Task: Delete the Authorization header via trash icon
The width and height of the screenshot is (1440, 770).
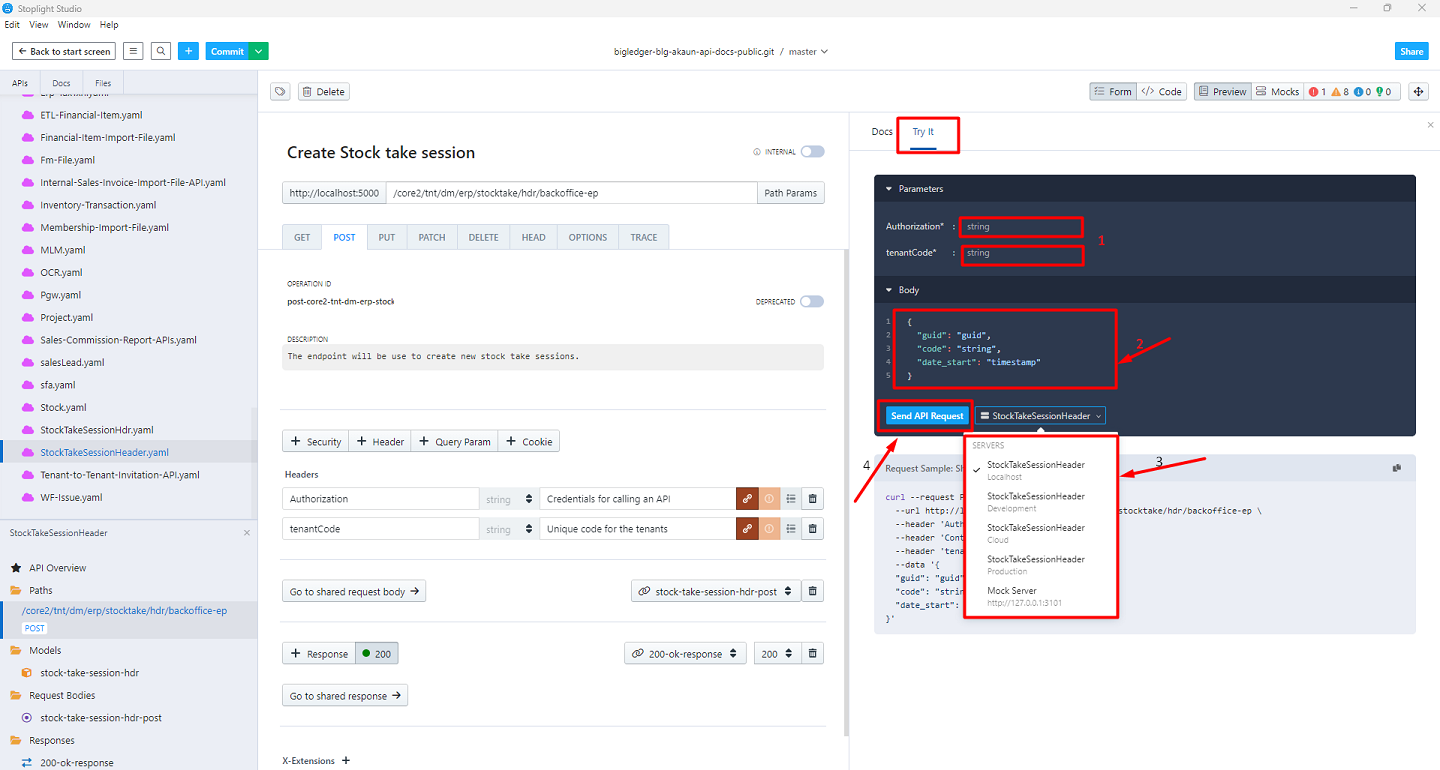Action: click(813, 499)
